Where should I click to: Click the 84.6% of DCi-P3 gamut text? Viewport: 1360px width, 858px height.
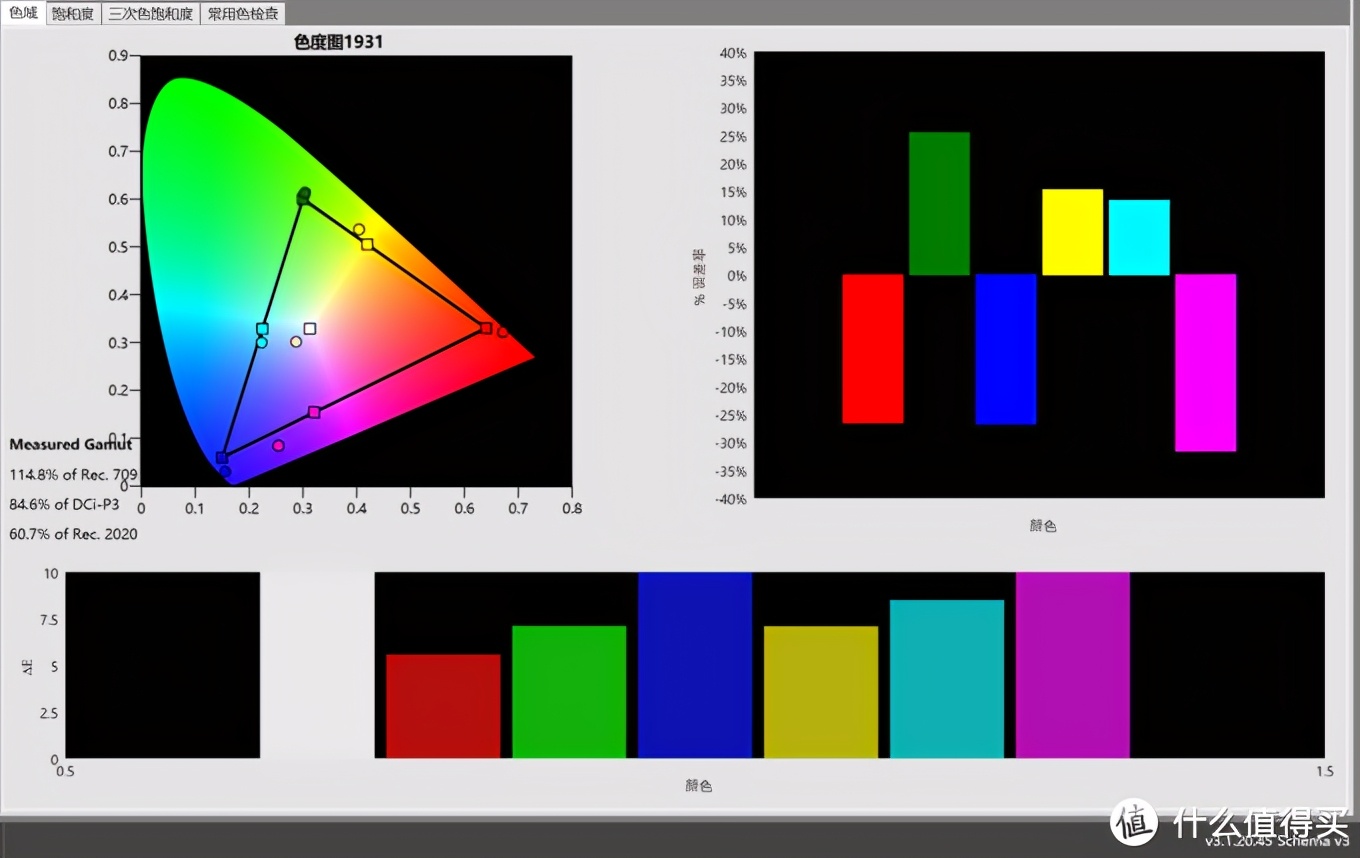tap(64, 505)
